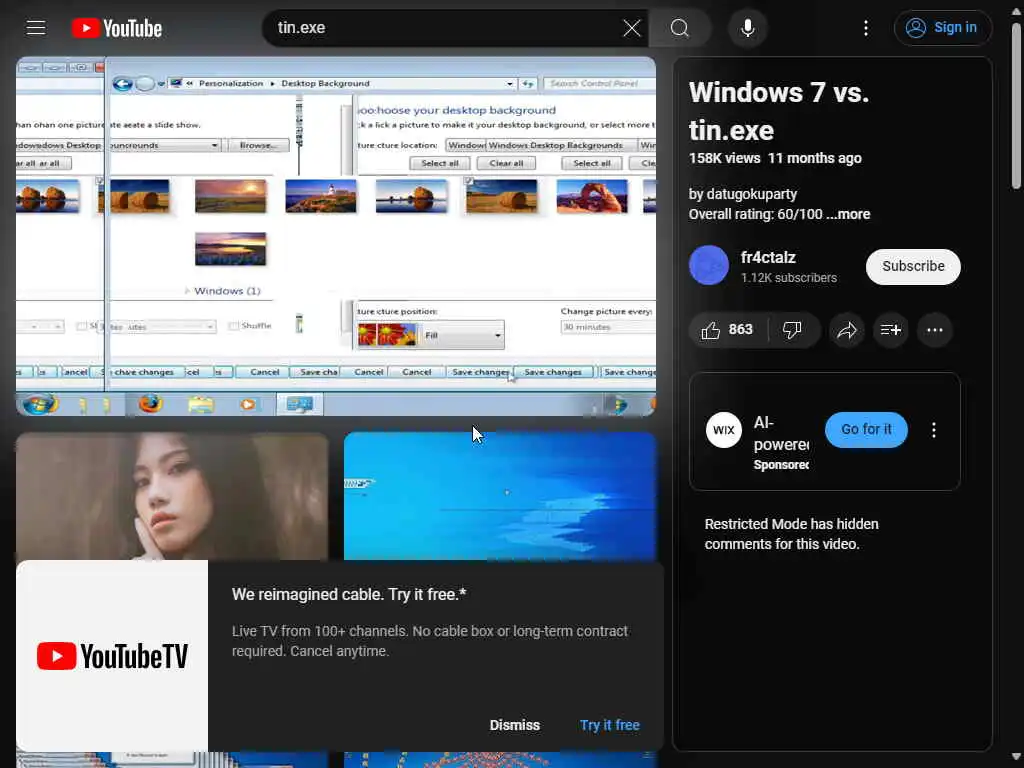This screenshot has height=768, width=1024.
Task: Subscribe to fr4ctalz channel
Action: [x=913, y=266]
